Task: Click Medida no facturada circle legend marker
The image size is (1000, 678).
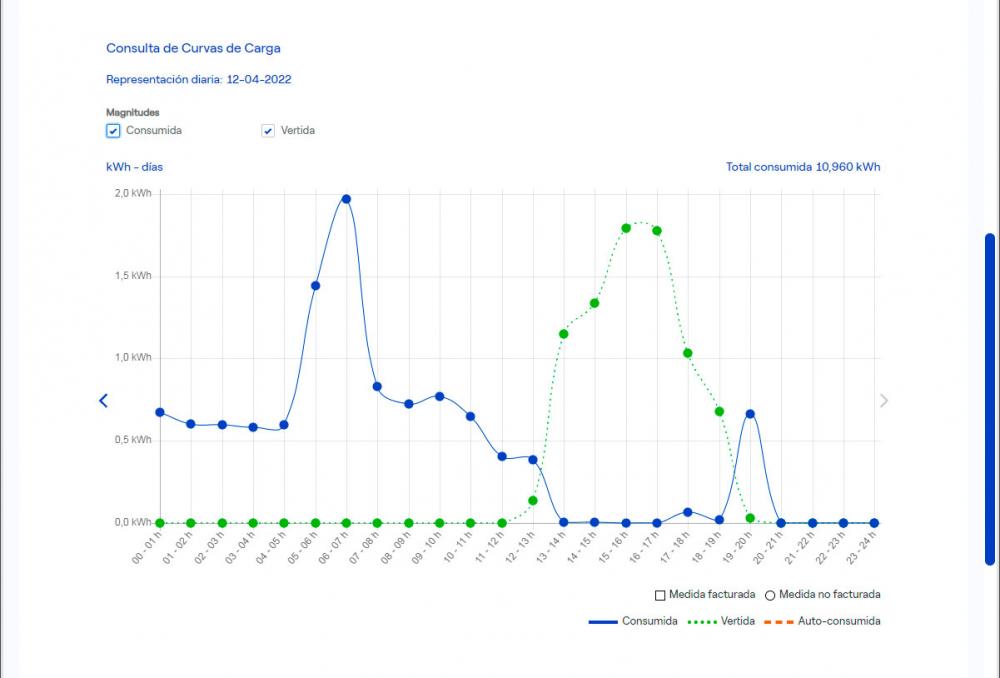Action: pos(770,595)
